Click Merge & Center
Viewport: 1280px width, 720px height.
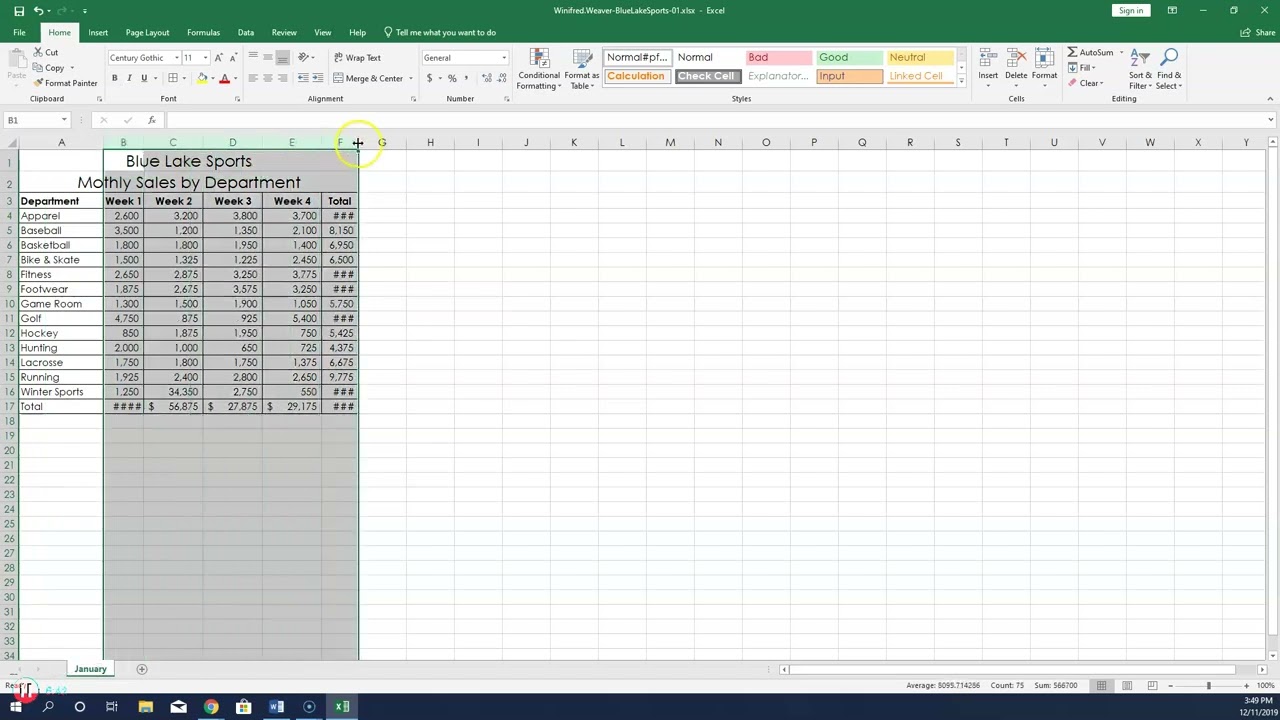point(368,78)
